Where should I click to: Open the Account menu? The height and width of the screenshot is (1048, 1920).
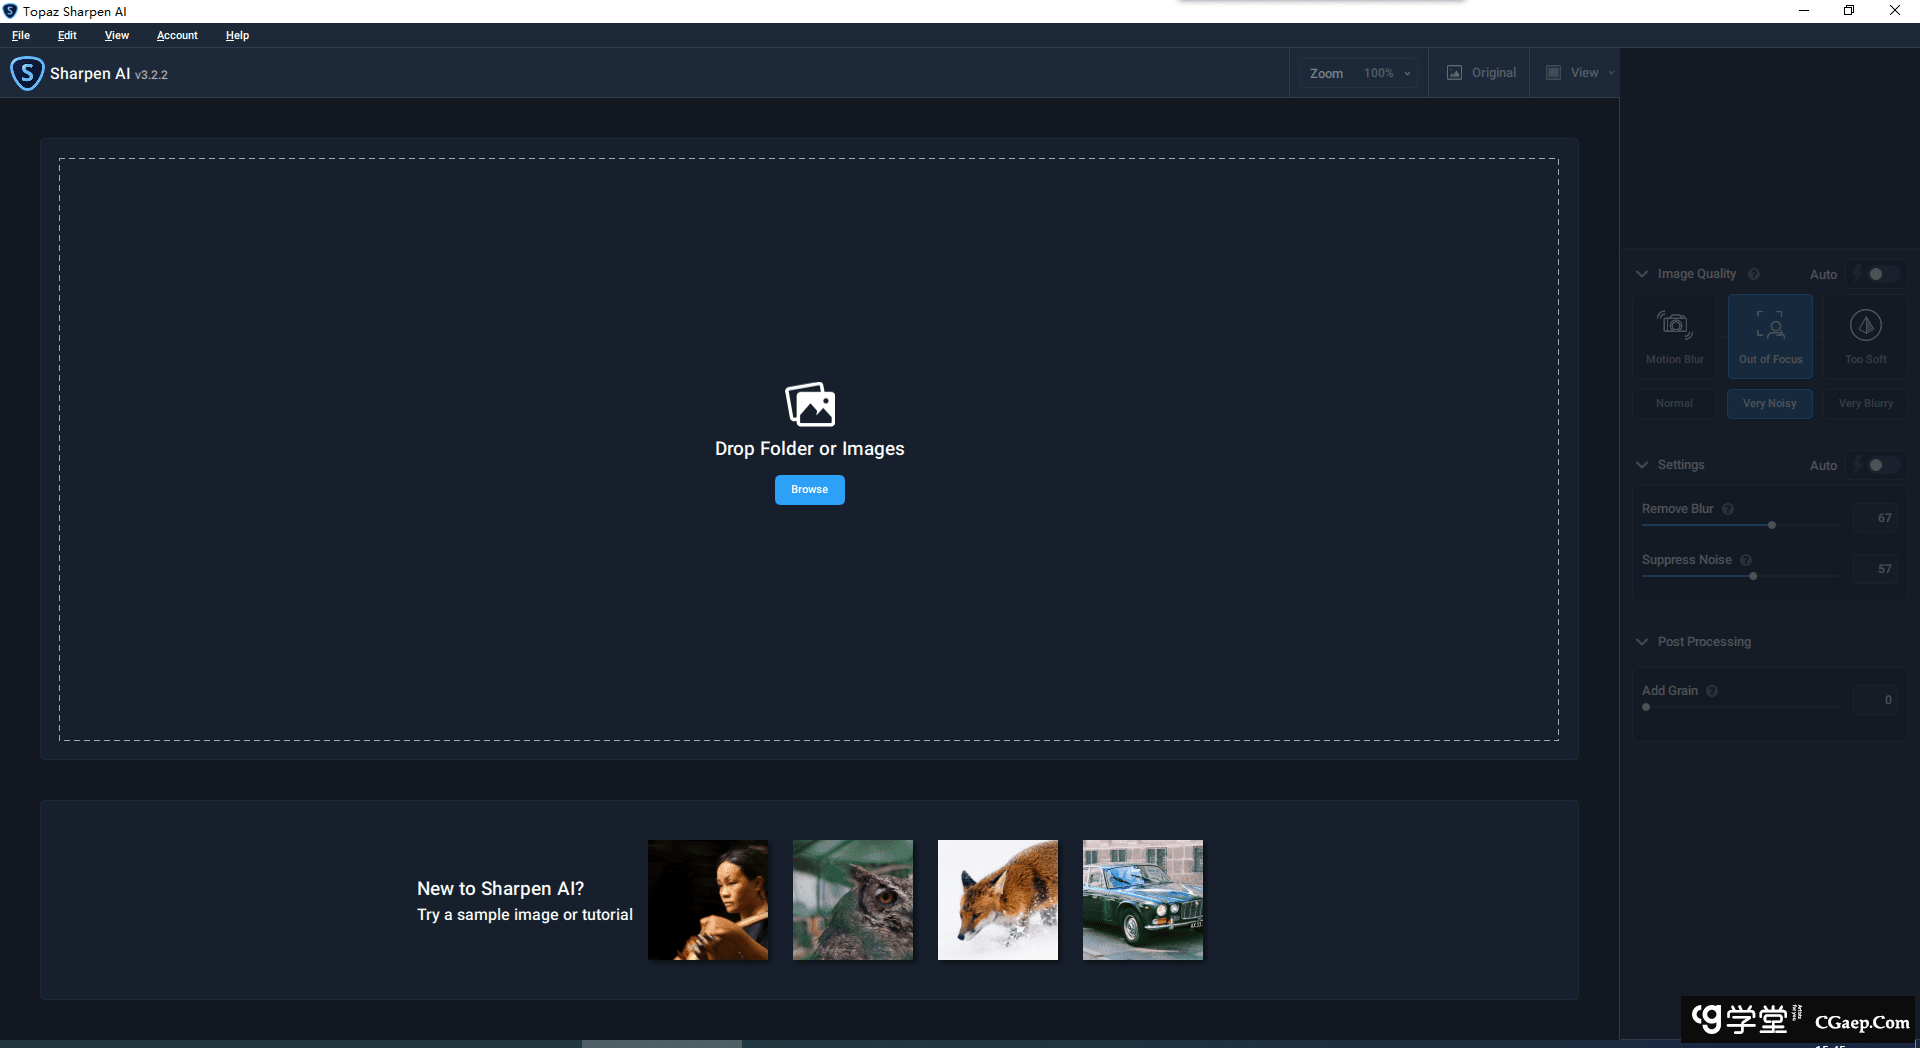pos(177,35)
